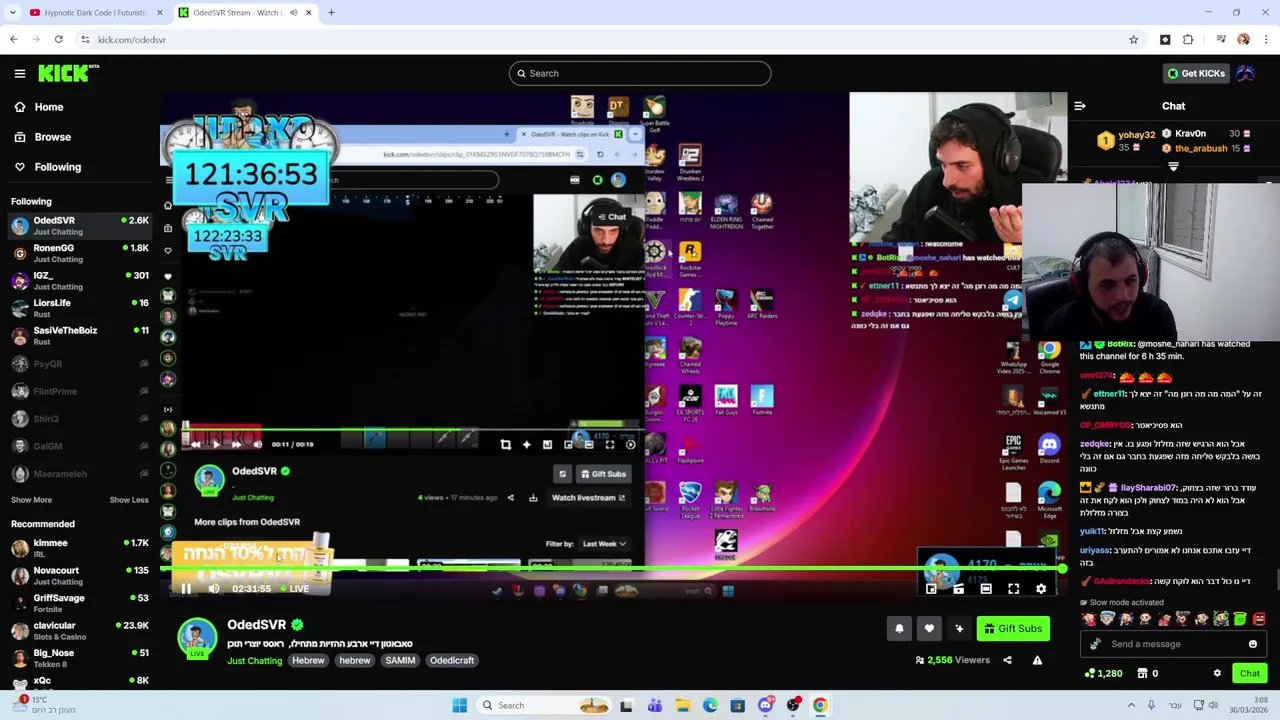Show hidden system tray icons
Image resolution: width=1280 pixels, height=720 pixels.
1131,706
